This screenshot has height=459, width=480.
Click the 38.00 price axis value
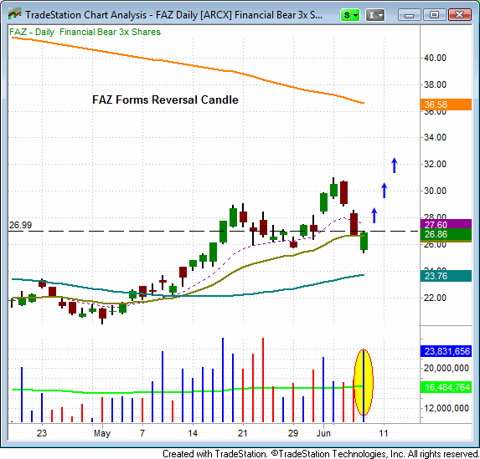[435, 85]
